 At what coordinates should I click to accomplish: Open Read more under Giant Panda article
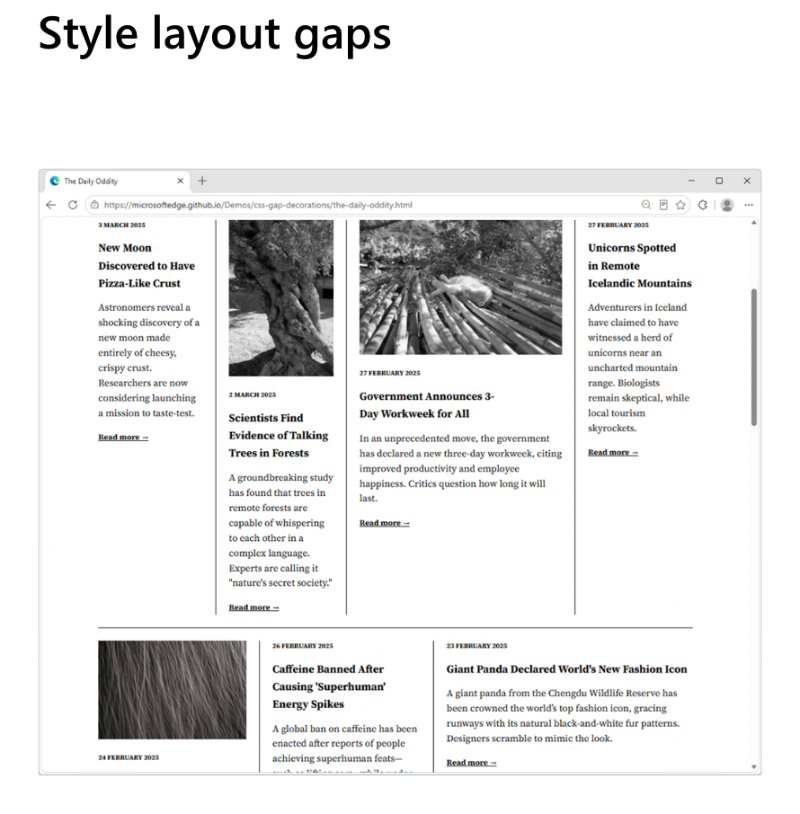pyautogui.click(x=471, y=762)
